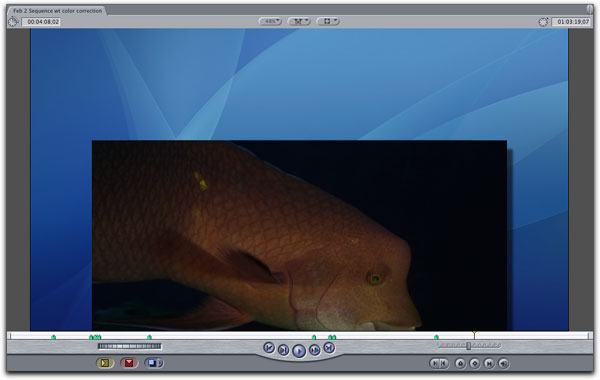The width and height of the screenshot is (600, 380).
Task: Click the diamond Add Keyframe button
Action: tap(474, 363)
